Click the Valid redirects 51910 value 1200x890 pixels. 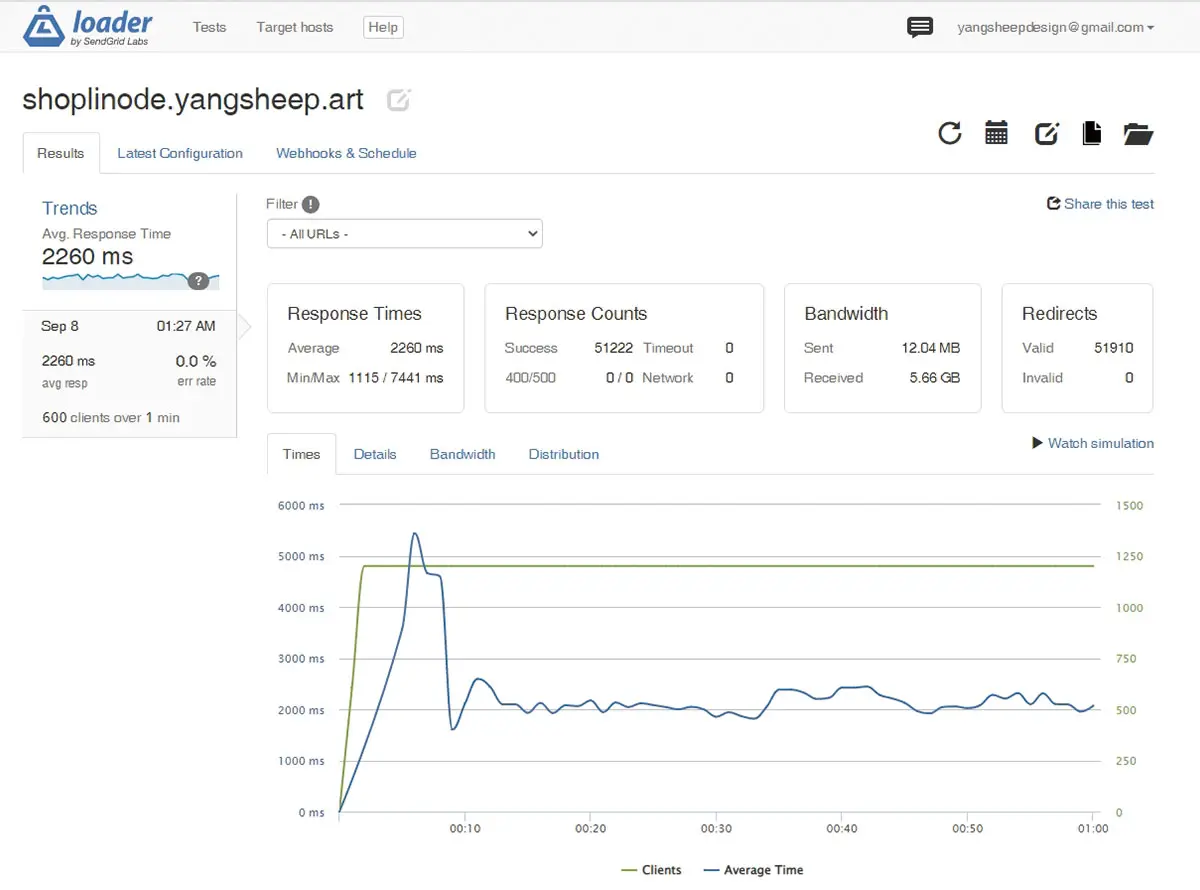(1114, 348)
